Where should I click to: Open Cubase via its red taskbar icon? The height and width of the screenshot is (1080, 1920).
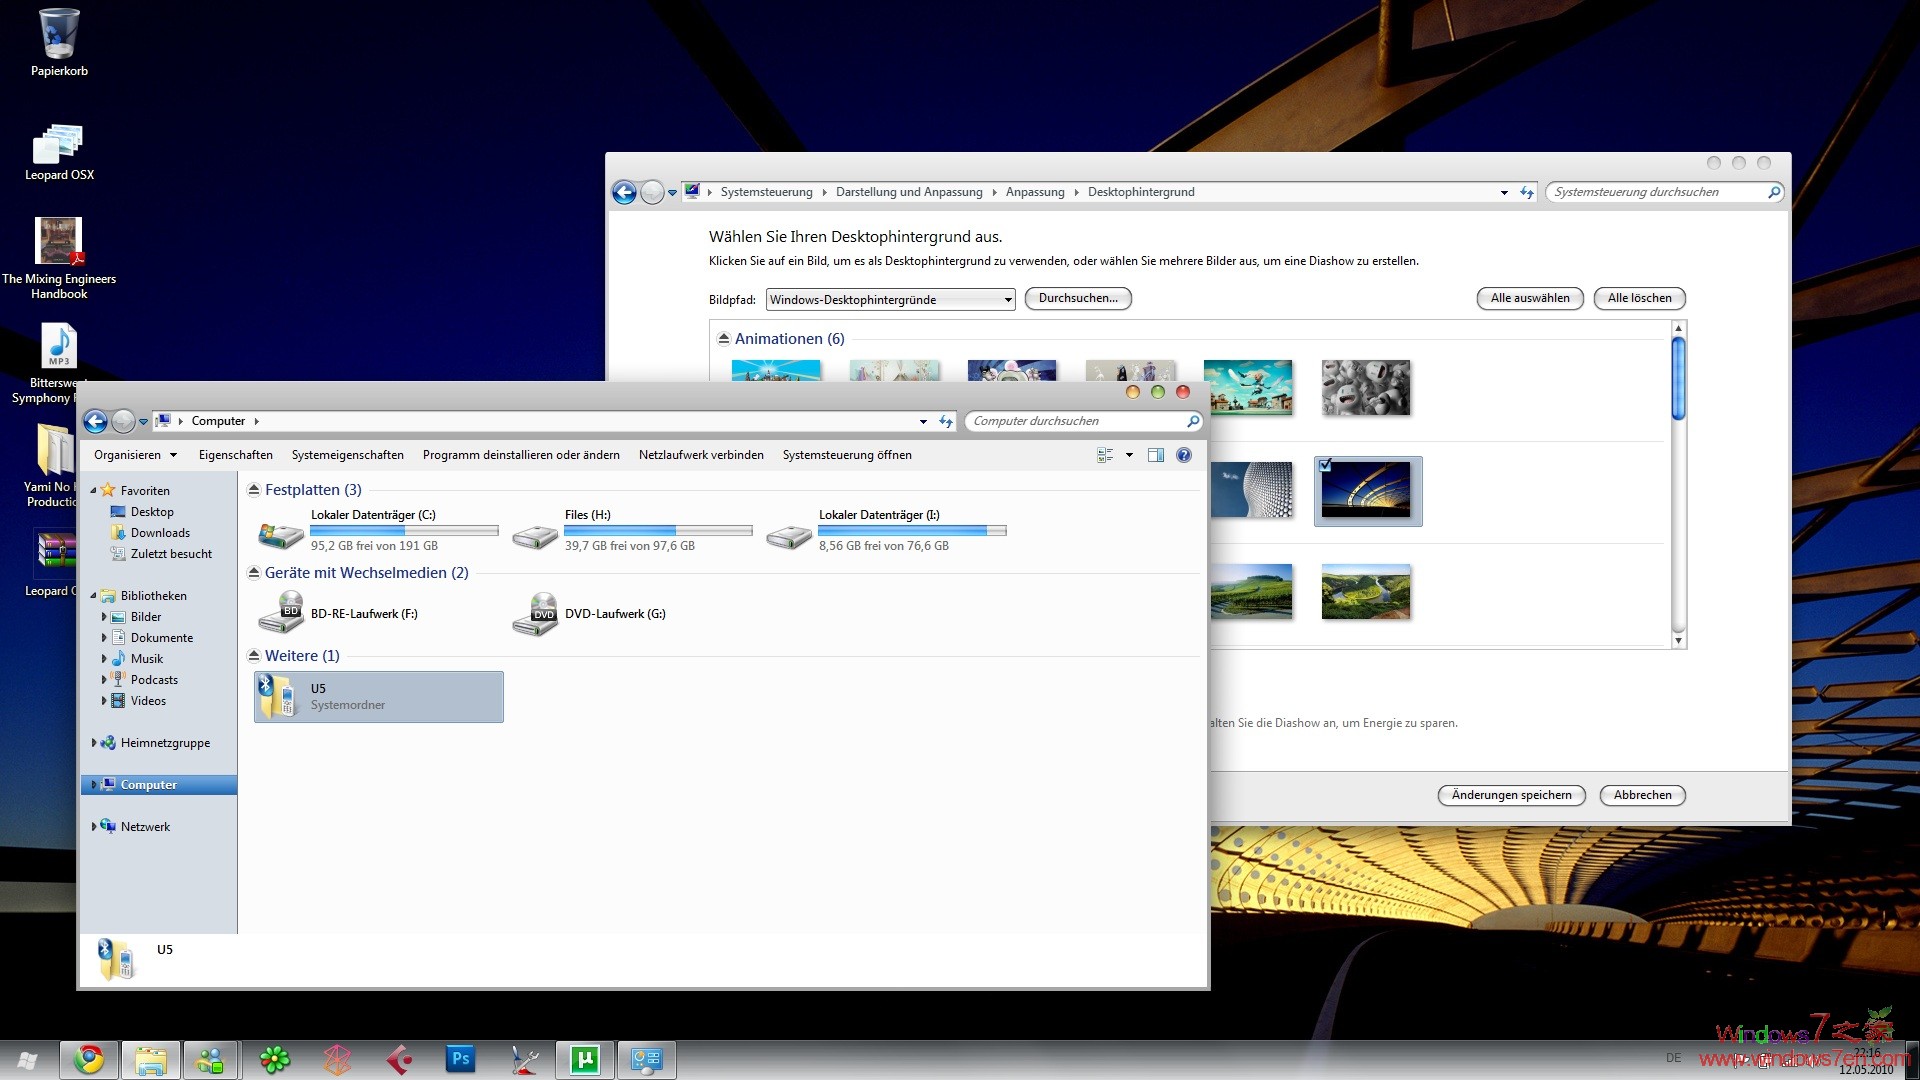(x=399, y=1059)
